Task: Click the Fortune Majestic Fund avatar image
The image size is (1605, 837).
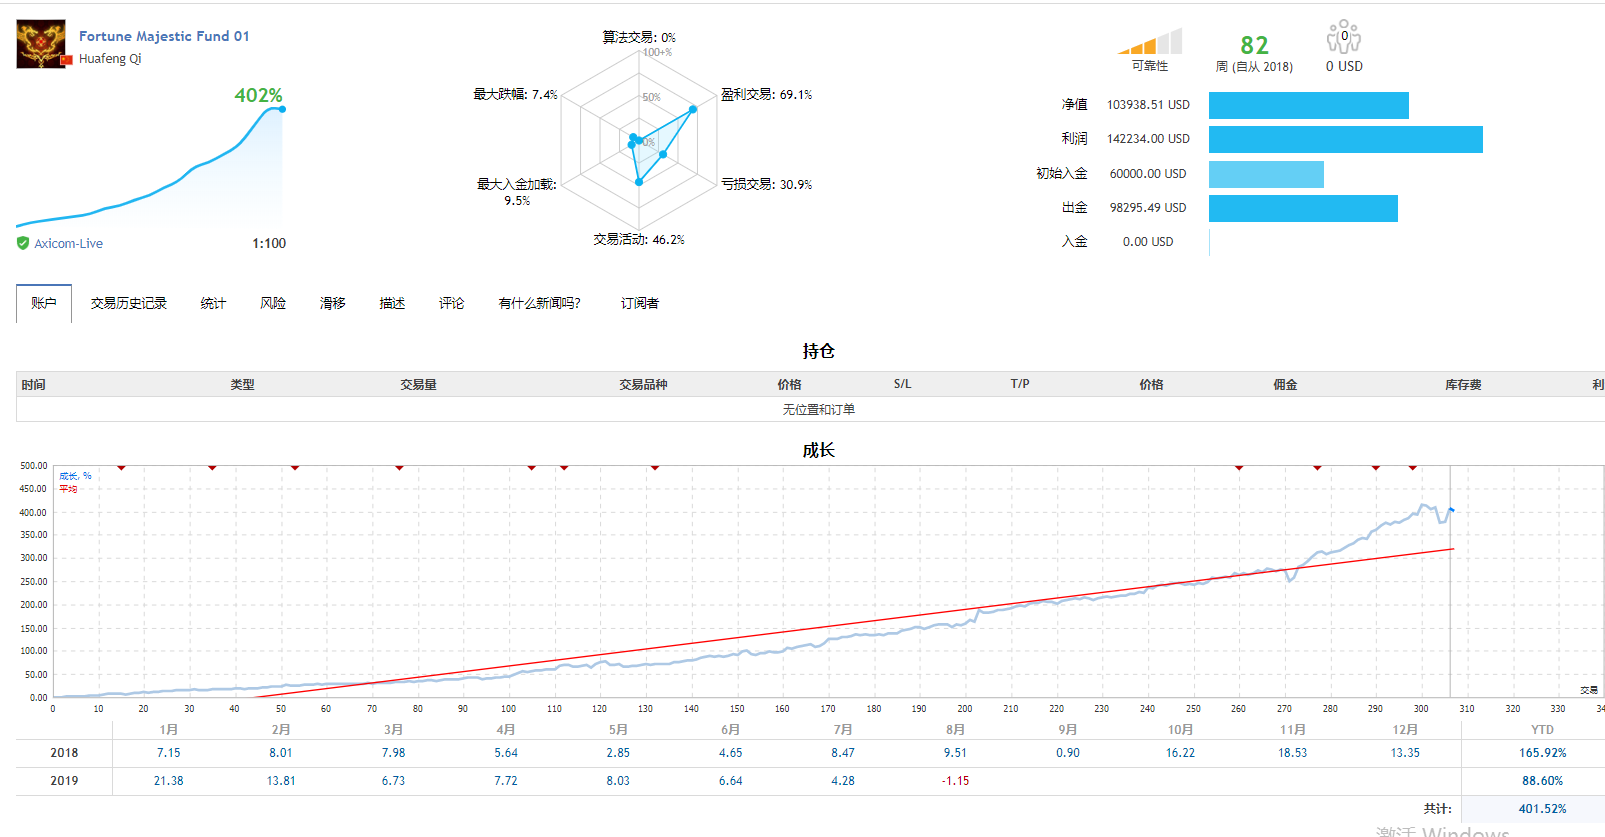Action: 41,44
